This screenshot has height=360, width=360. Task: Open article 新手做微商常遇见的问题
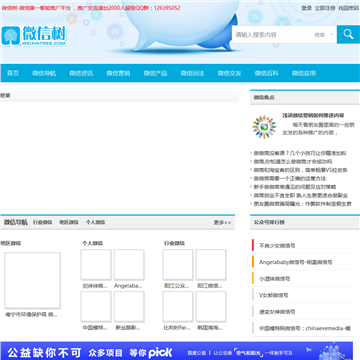[x=295, y=187]
